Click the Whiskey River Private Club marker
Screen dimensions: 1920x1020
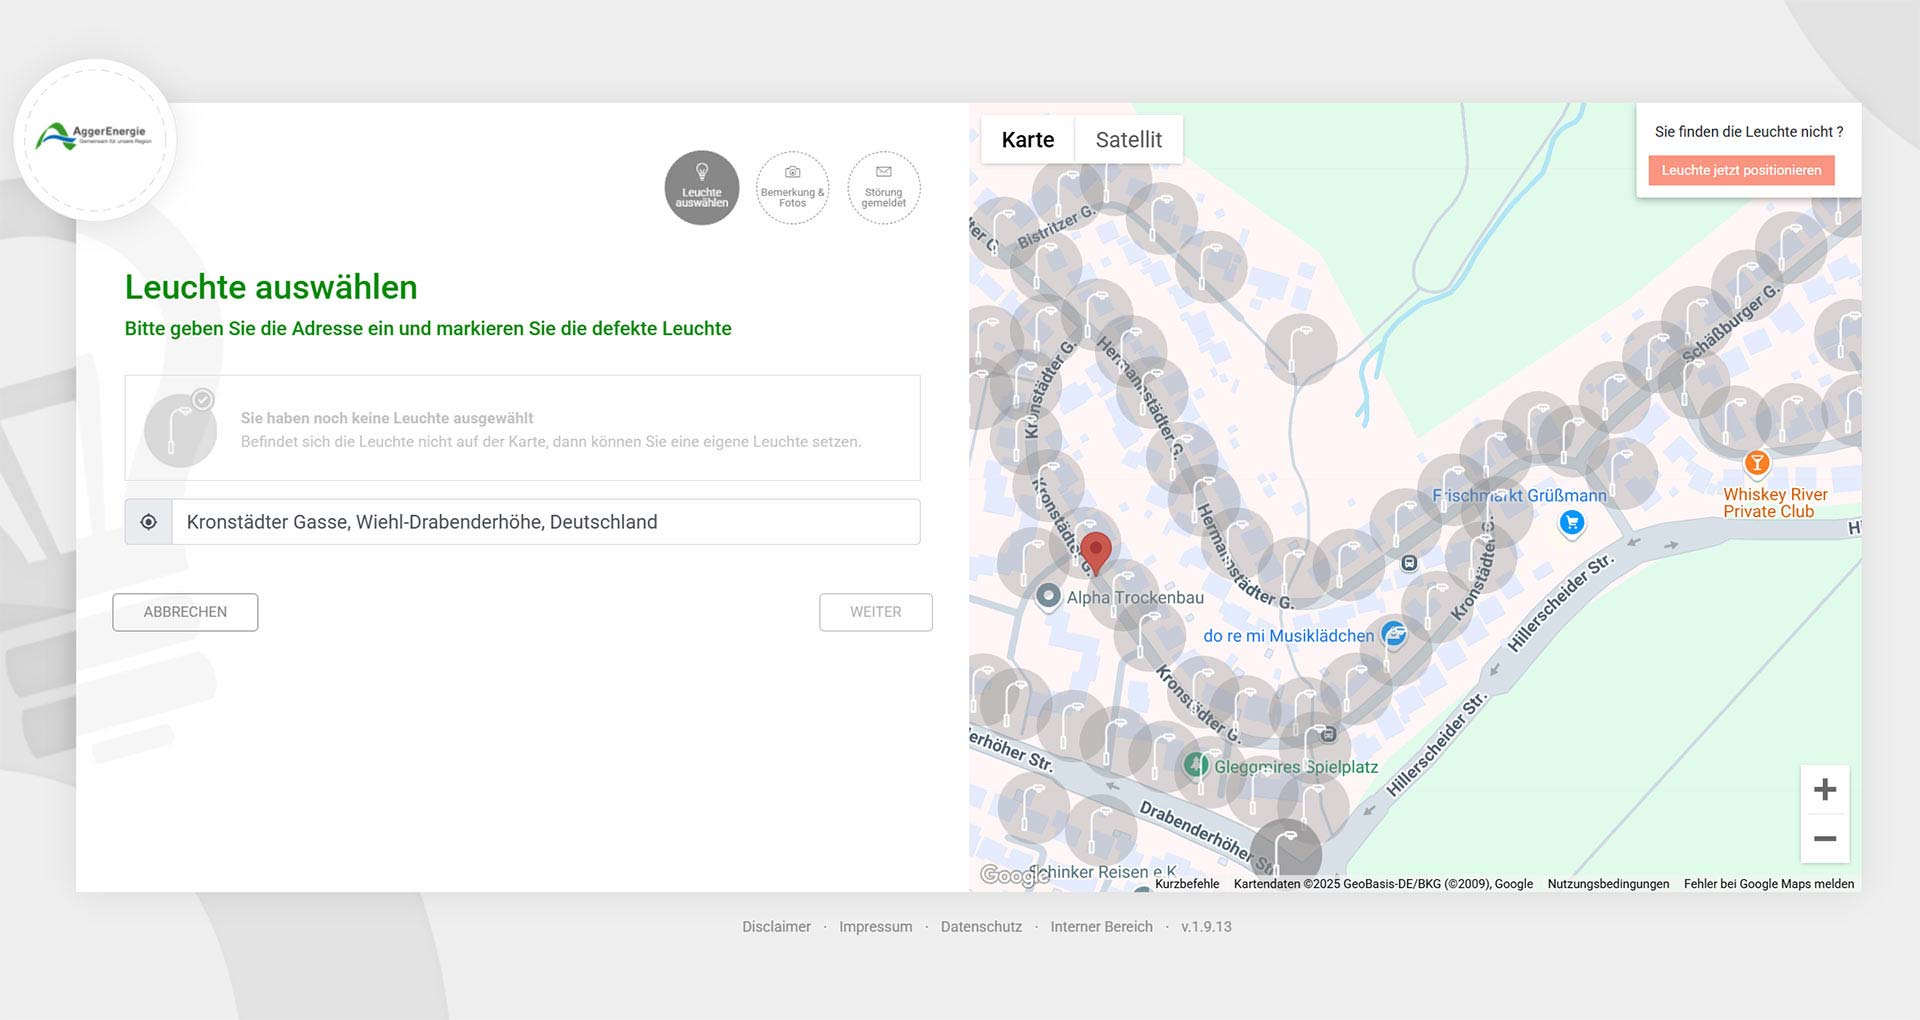click(x=1757, y=463)
